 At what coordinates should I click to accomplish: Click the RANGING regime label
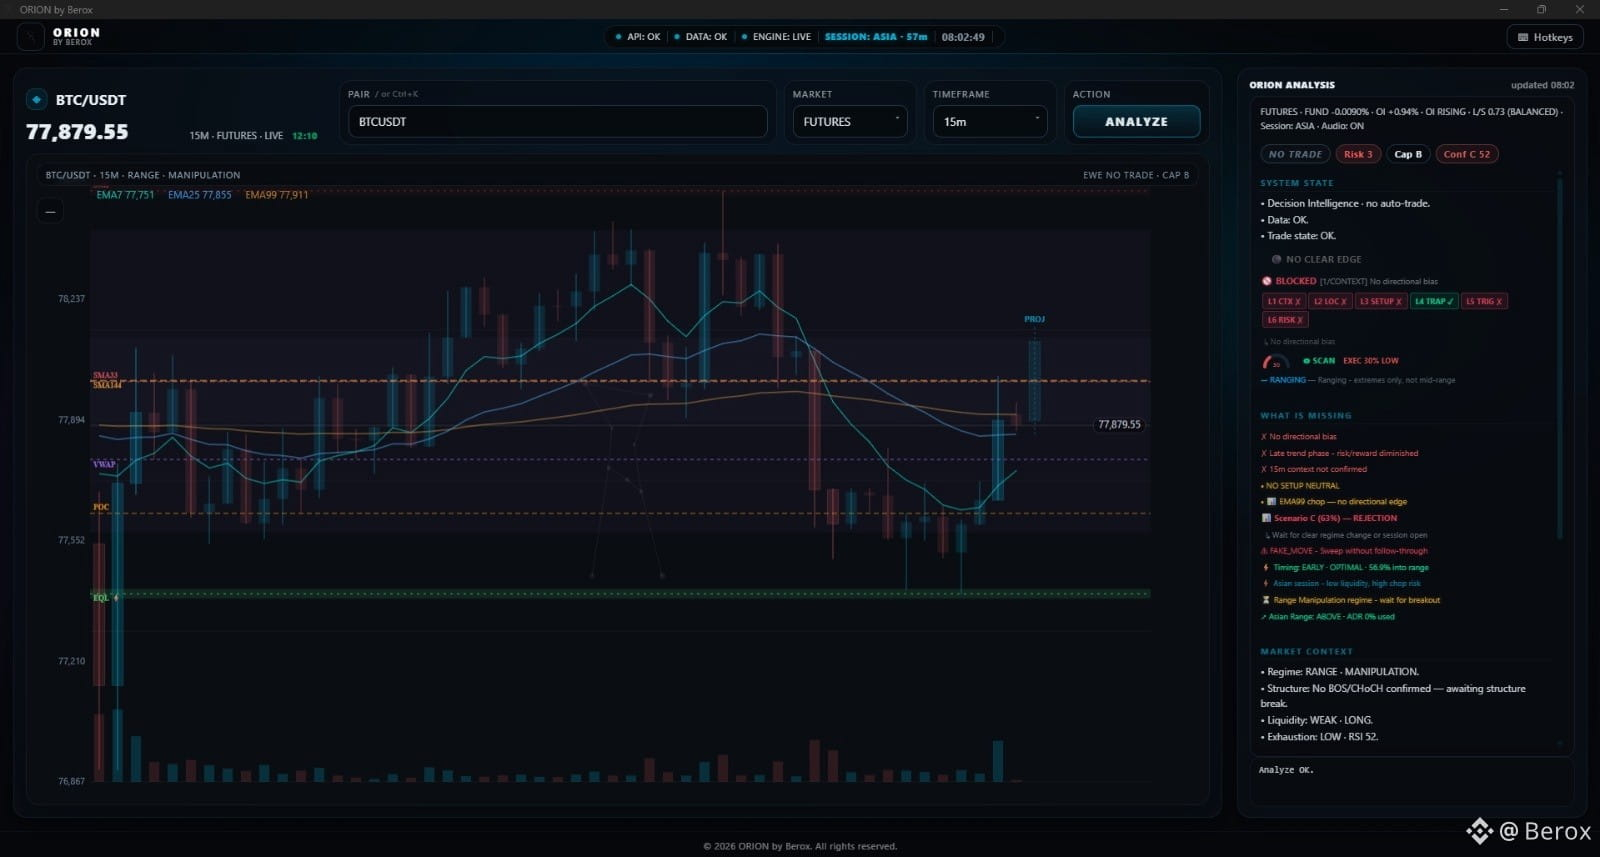point(1287,380)
